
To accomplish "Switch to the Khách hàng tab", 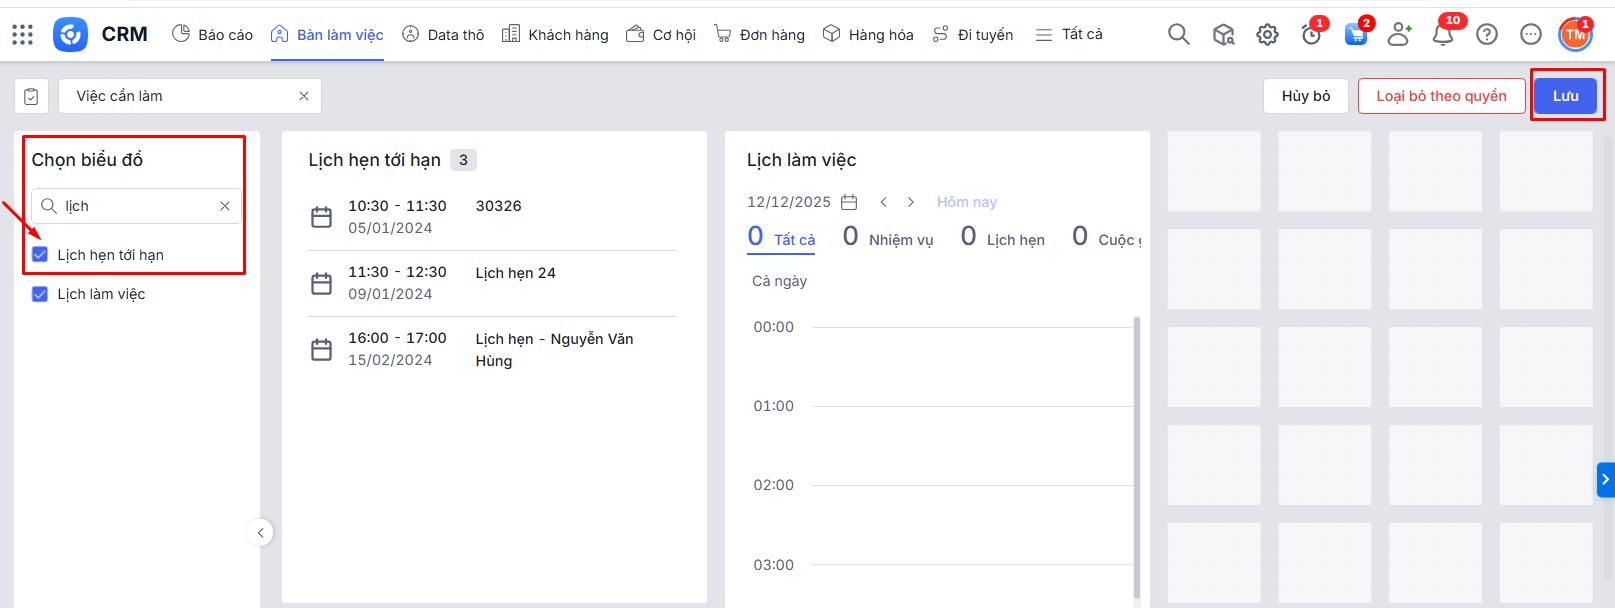I will [x=555, y=35].
